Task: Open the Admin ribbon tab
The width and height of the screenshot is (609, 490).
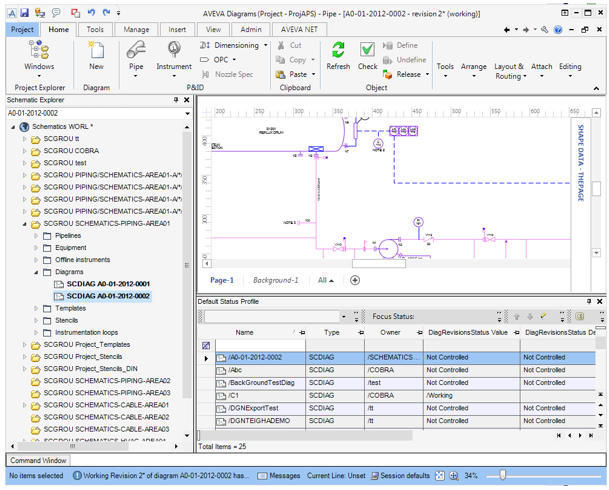Action: pos(251,30)
